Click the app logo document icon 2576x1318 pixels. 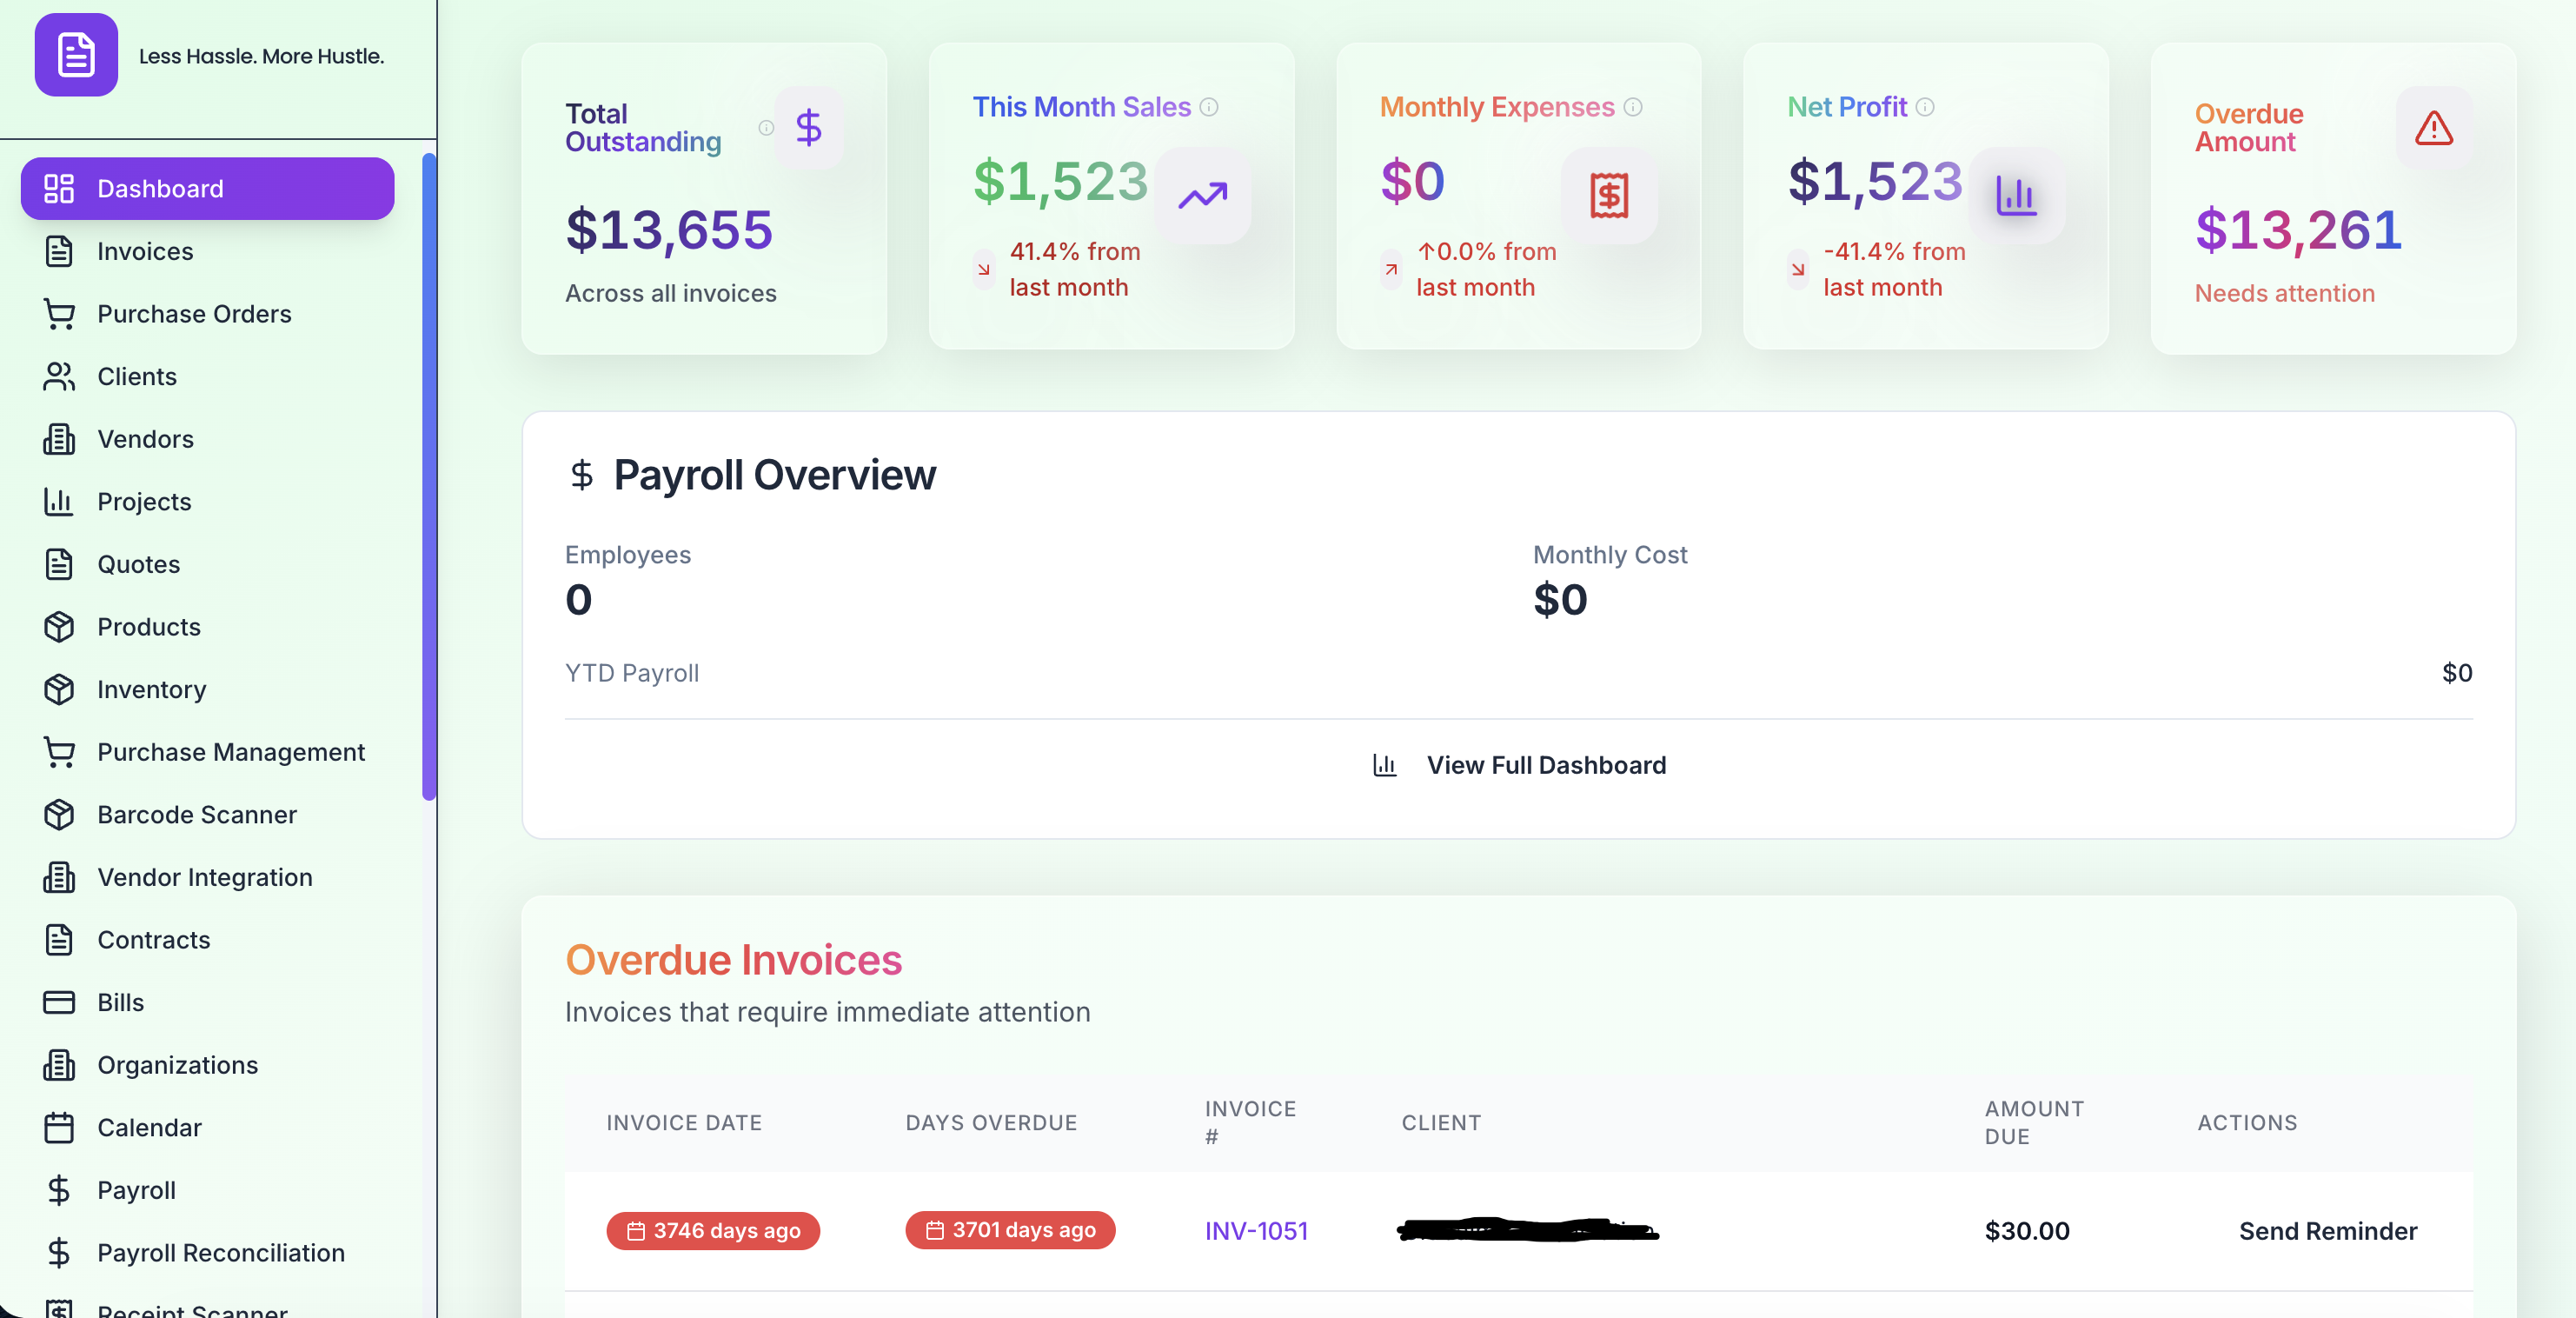click(76, 55)
